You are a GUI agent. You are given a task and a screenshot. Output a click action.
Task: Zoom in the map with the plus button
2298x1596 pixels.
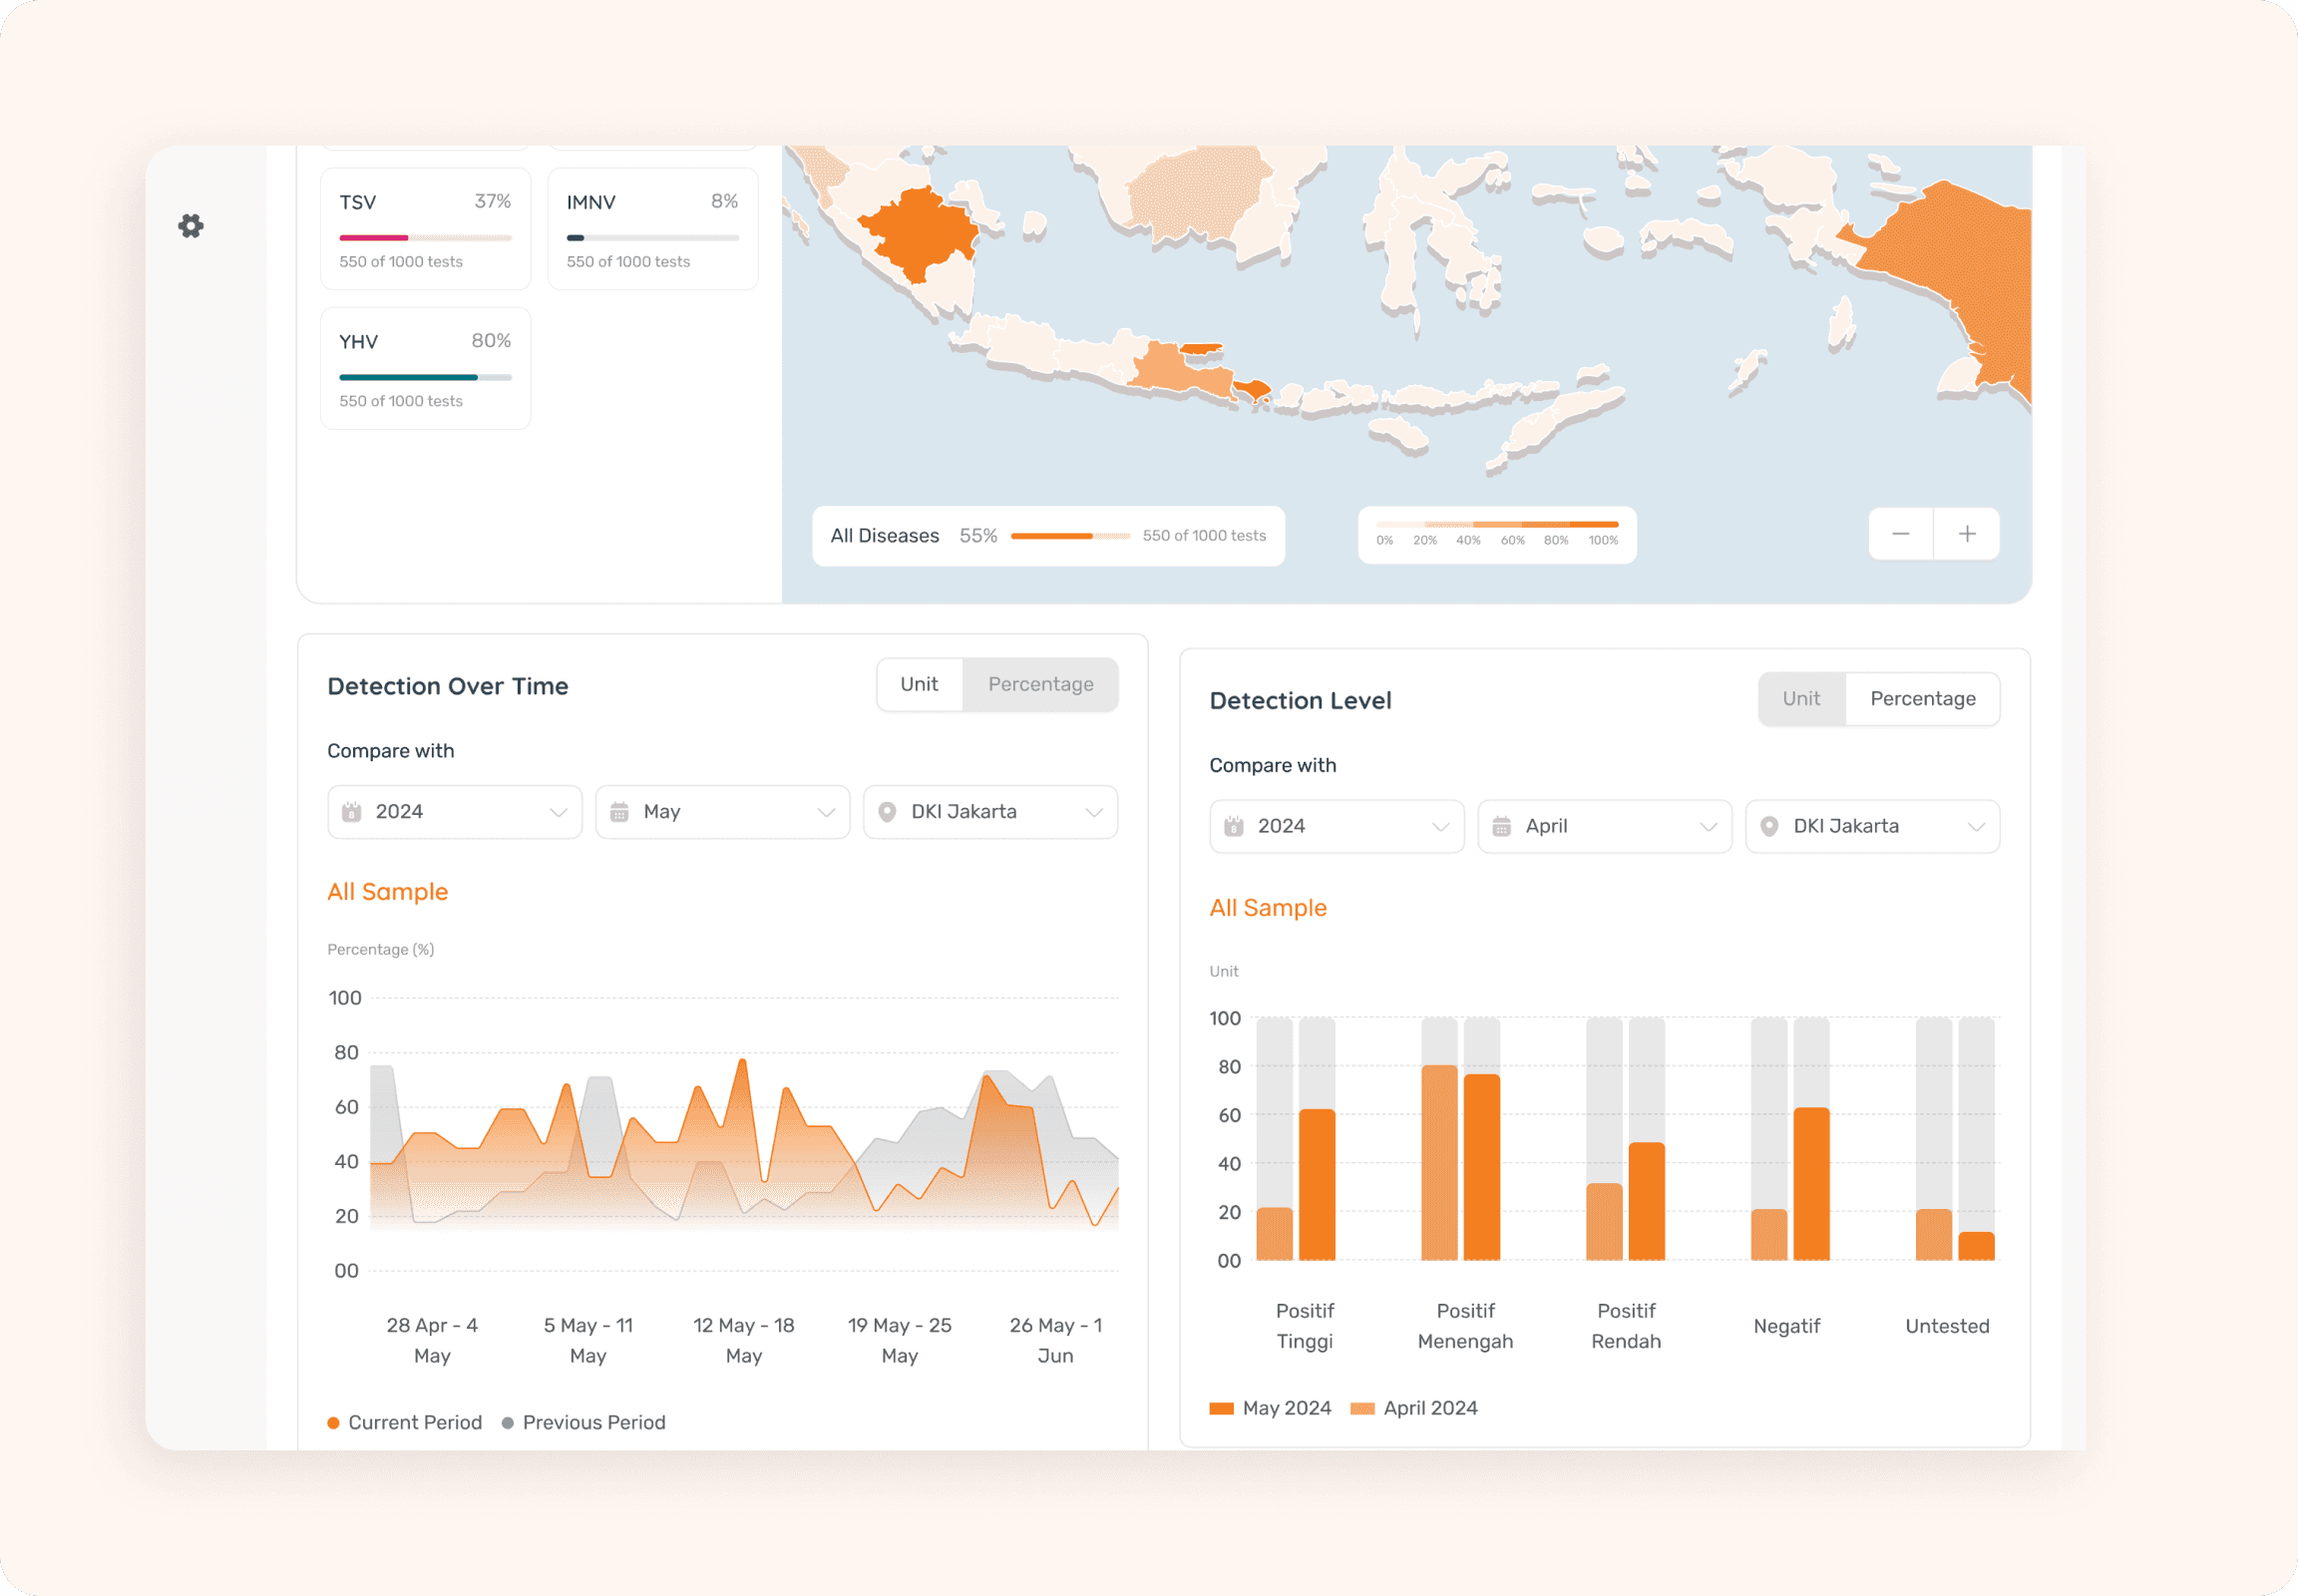1966,534
